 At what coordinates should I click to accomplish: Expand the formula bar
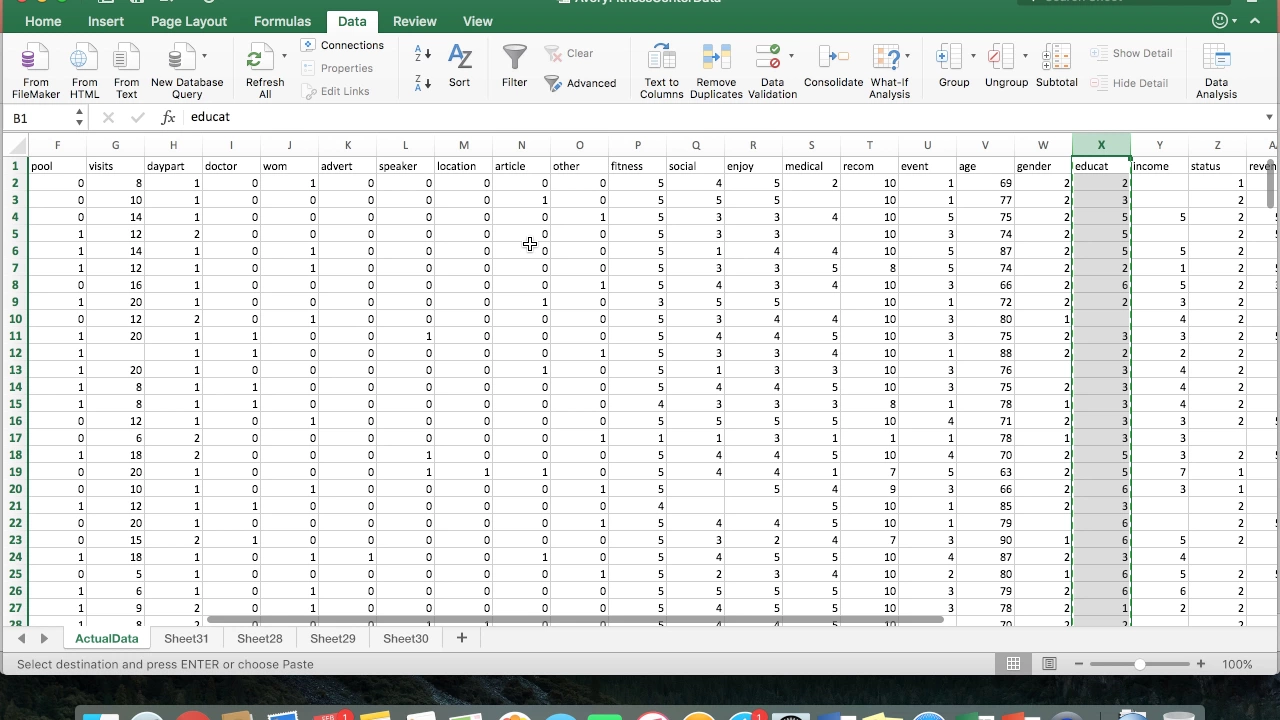(x=1269, y=118)
